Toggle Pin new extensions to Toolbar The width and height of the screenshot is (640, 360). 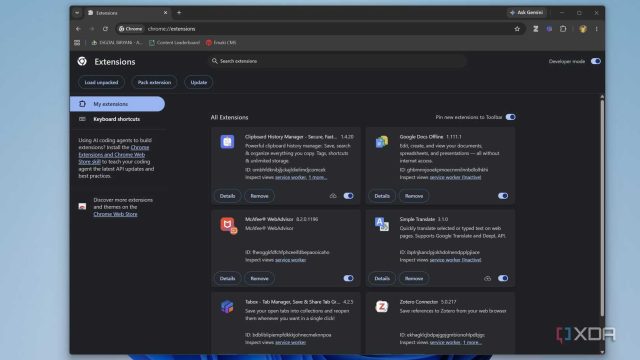point(510,117)
